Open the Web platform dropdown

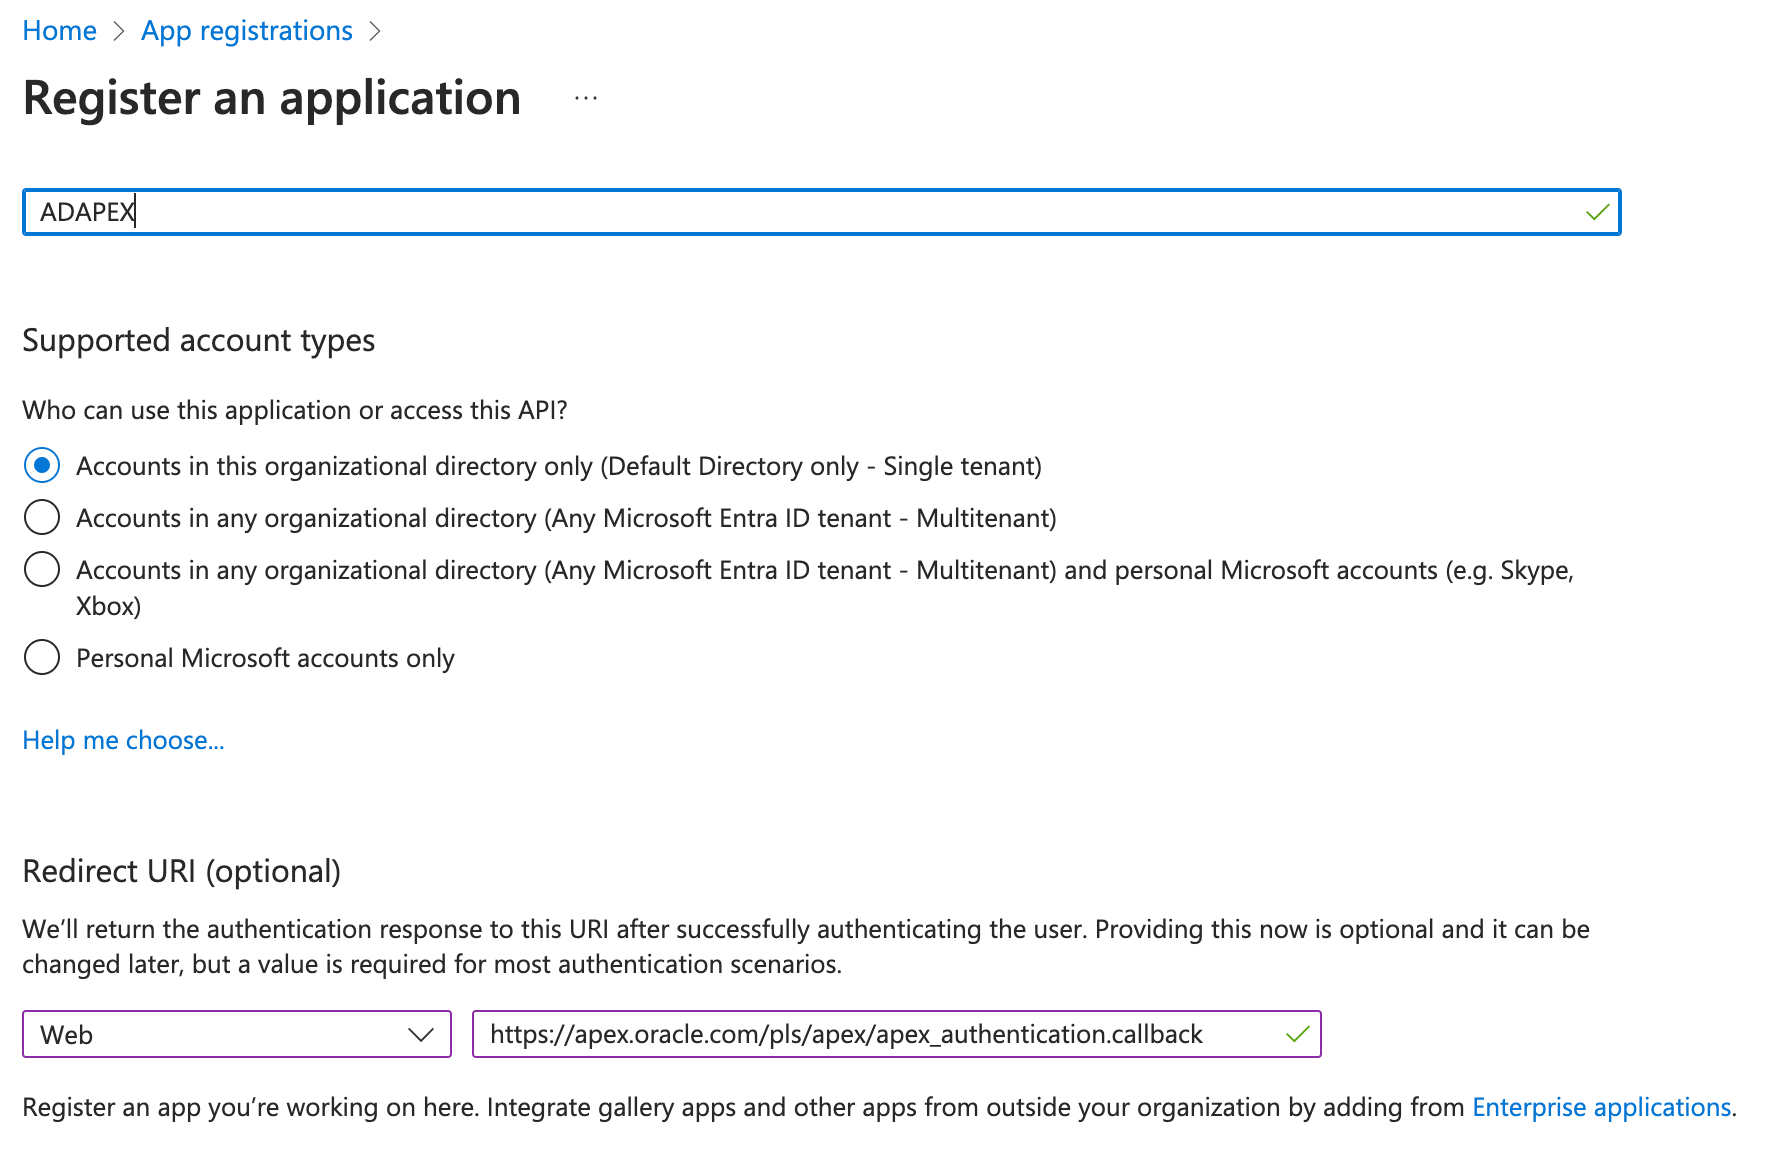pos(235,1034)
